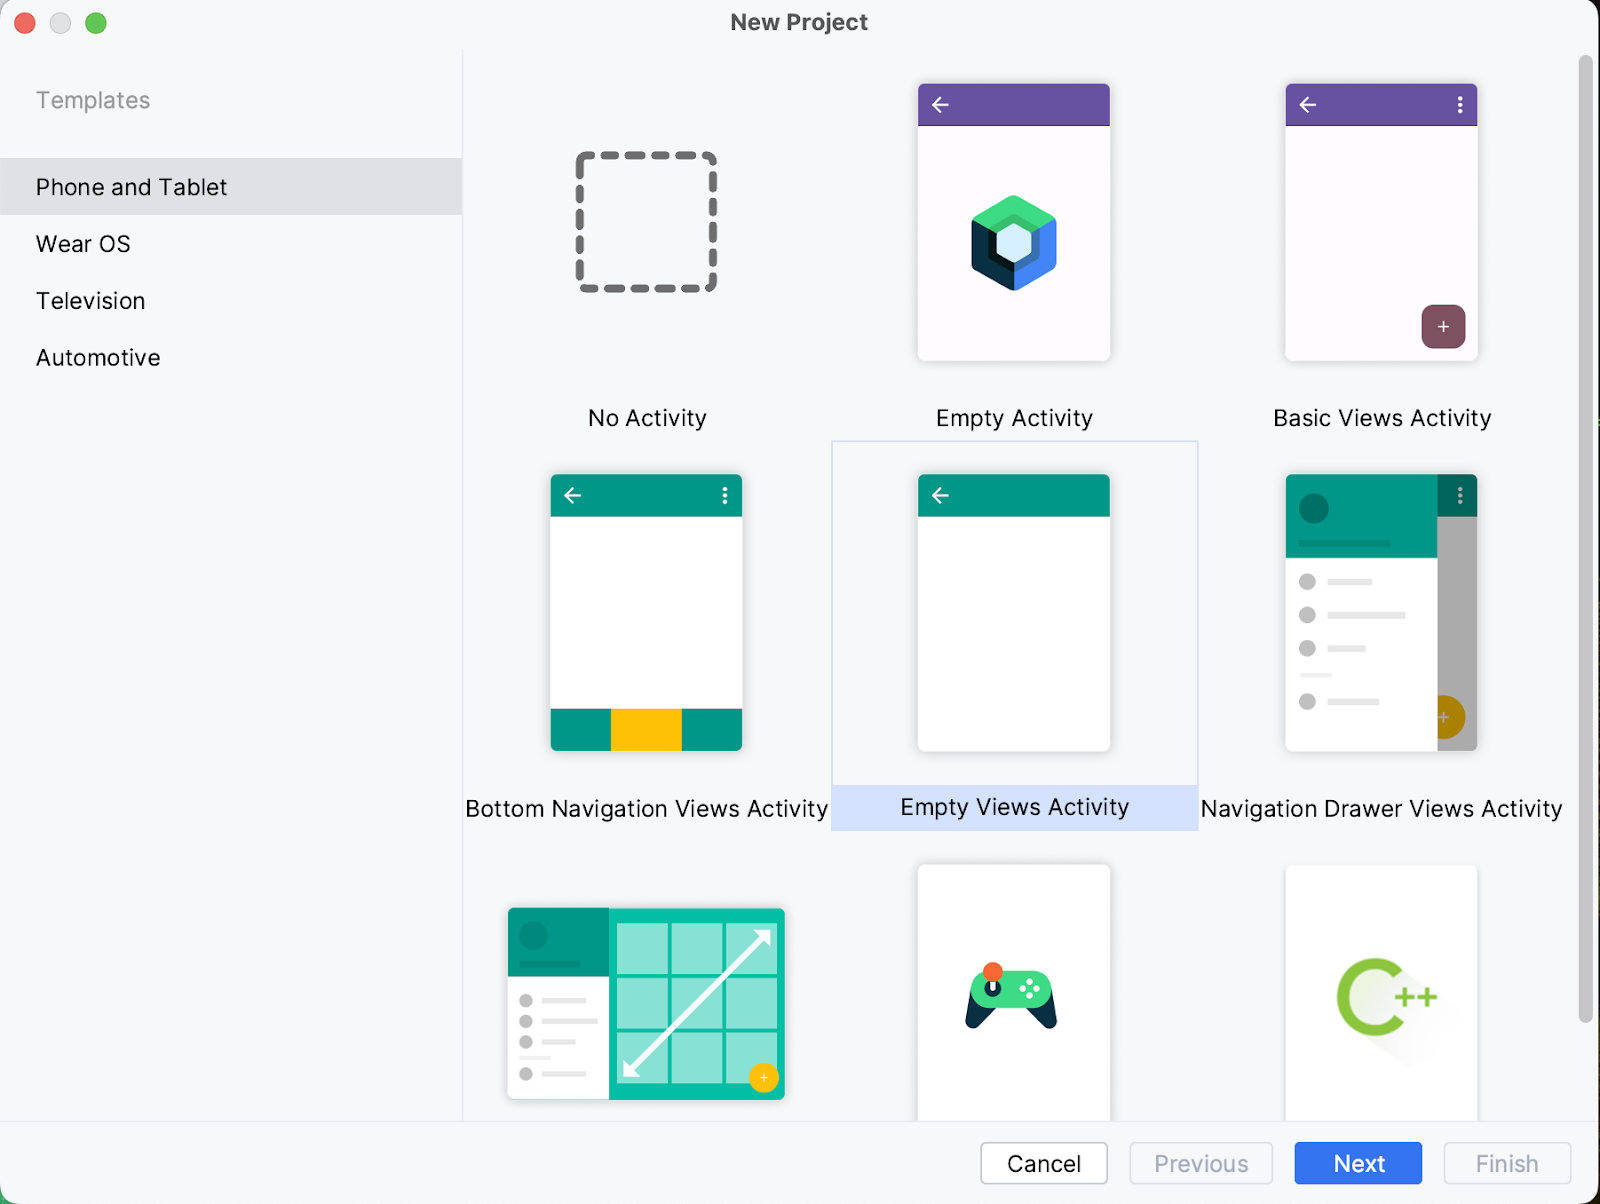The image size is (1600, 1204).
Task: Choose the No Activity dashed-square template
Action: (x=646, y=222)
